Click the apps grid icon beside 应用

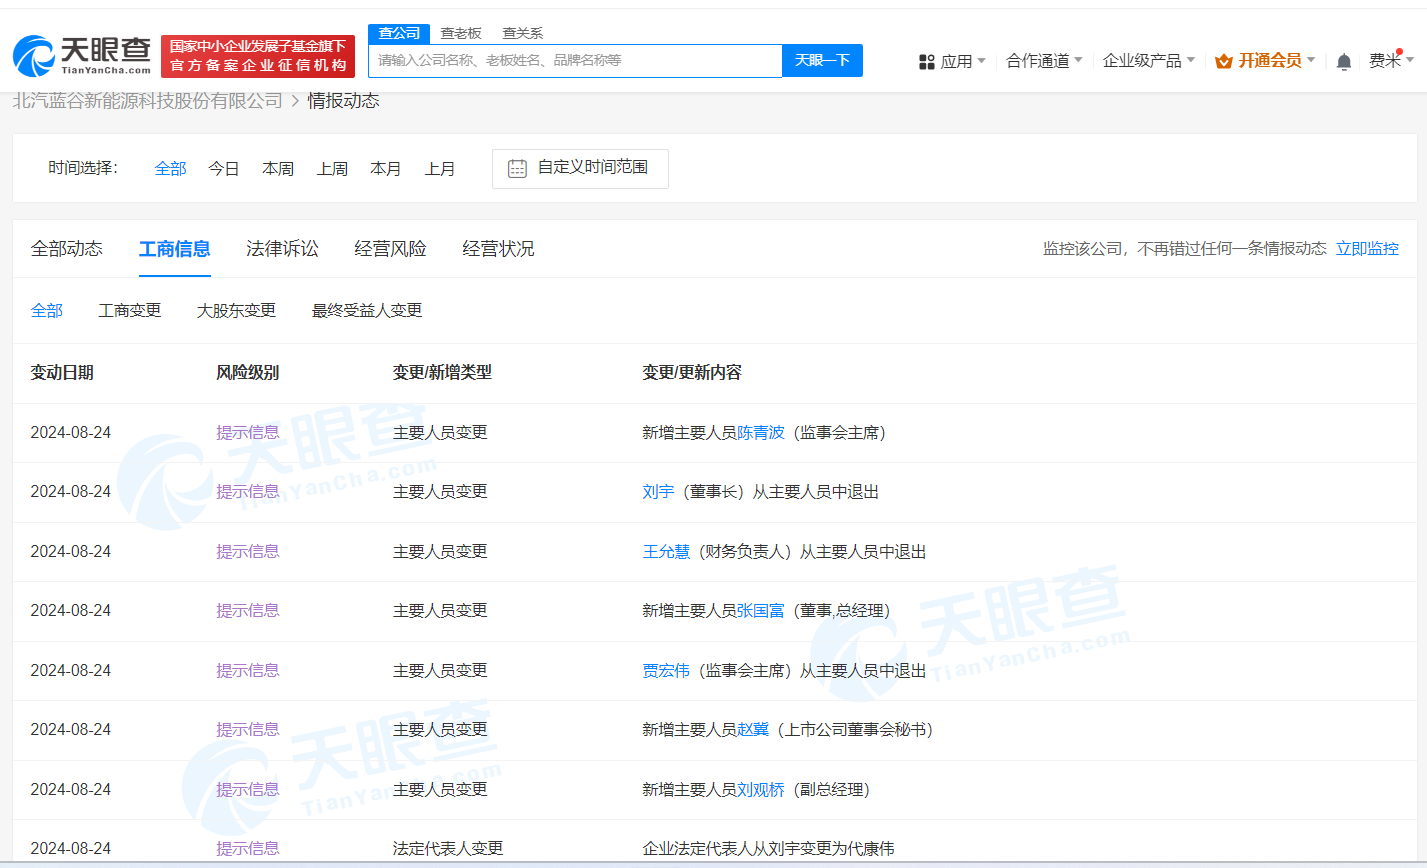tap(925, 60)
